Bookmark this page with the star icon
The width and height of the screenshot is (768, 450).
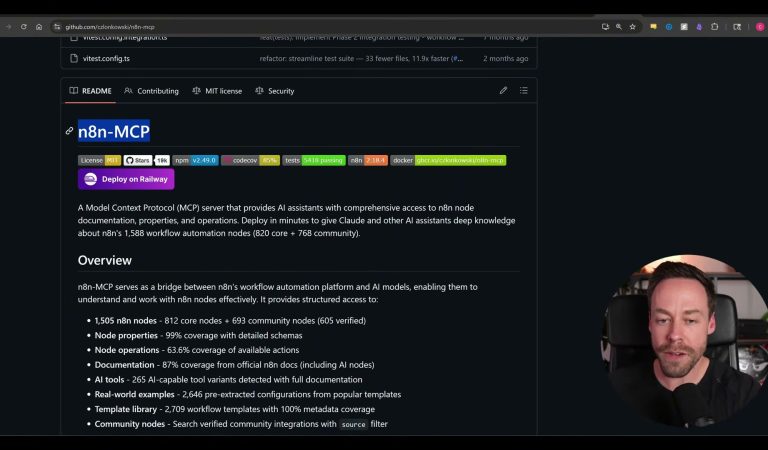(633, 27)
